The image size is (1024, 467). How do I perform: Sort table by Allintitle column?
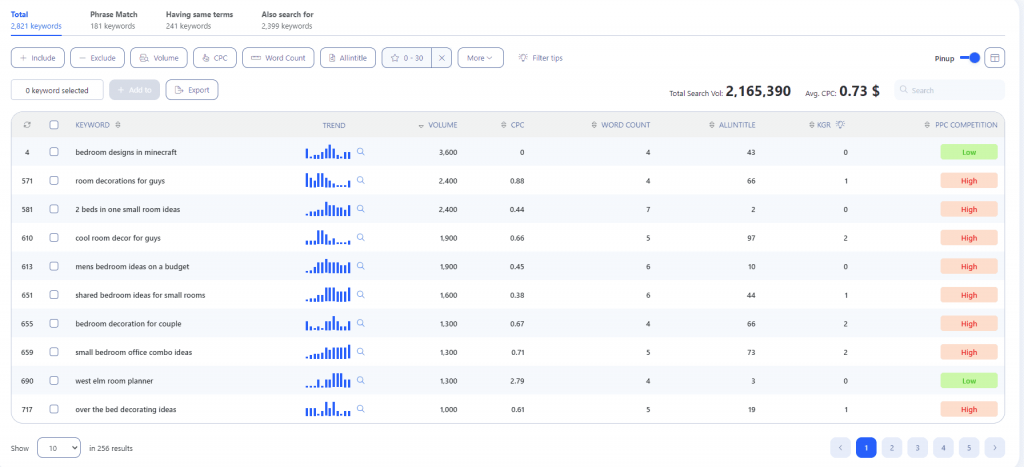coord(732,125)
